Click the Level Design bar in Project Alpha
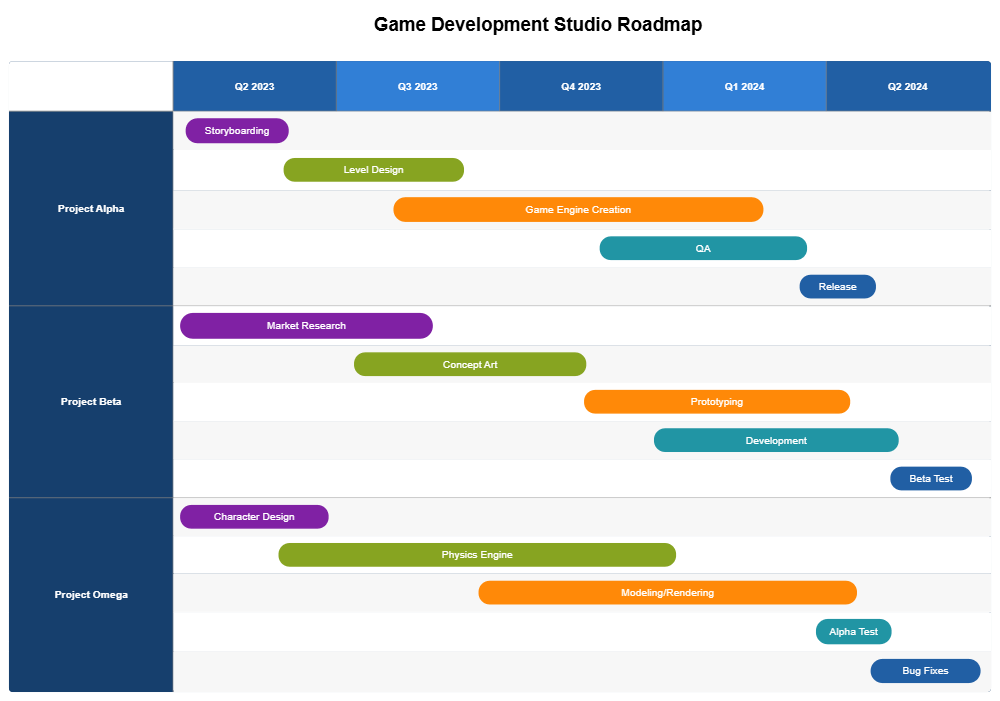 (373, 170)
